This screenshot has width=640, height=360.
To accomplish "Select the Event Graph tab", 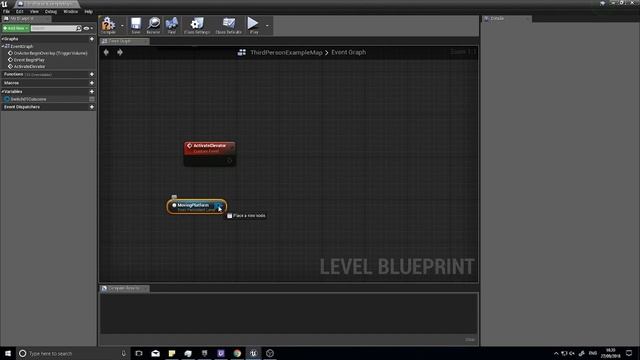I will [124, 41].
